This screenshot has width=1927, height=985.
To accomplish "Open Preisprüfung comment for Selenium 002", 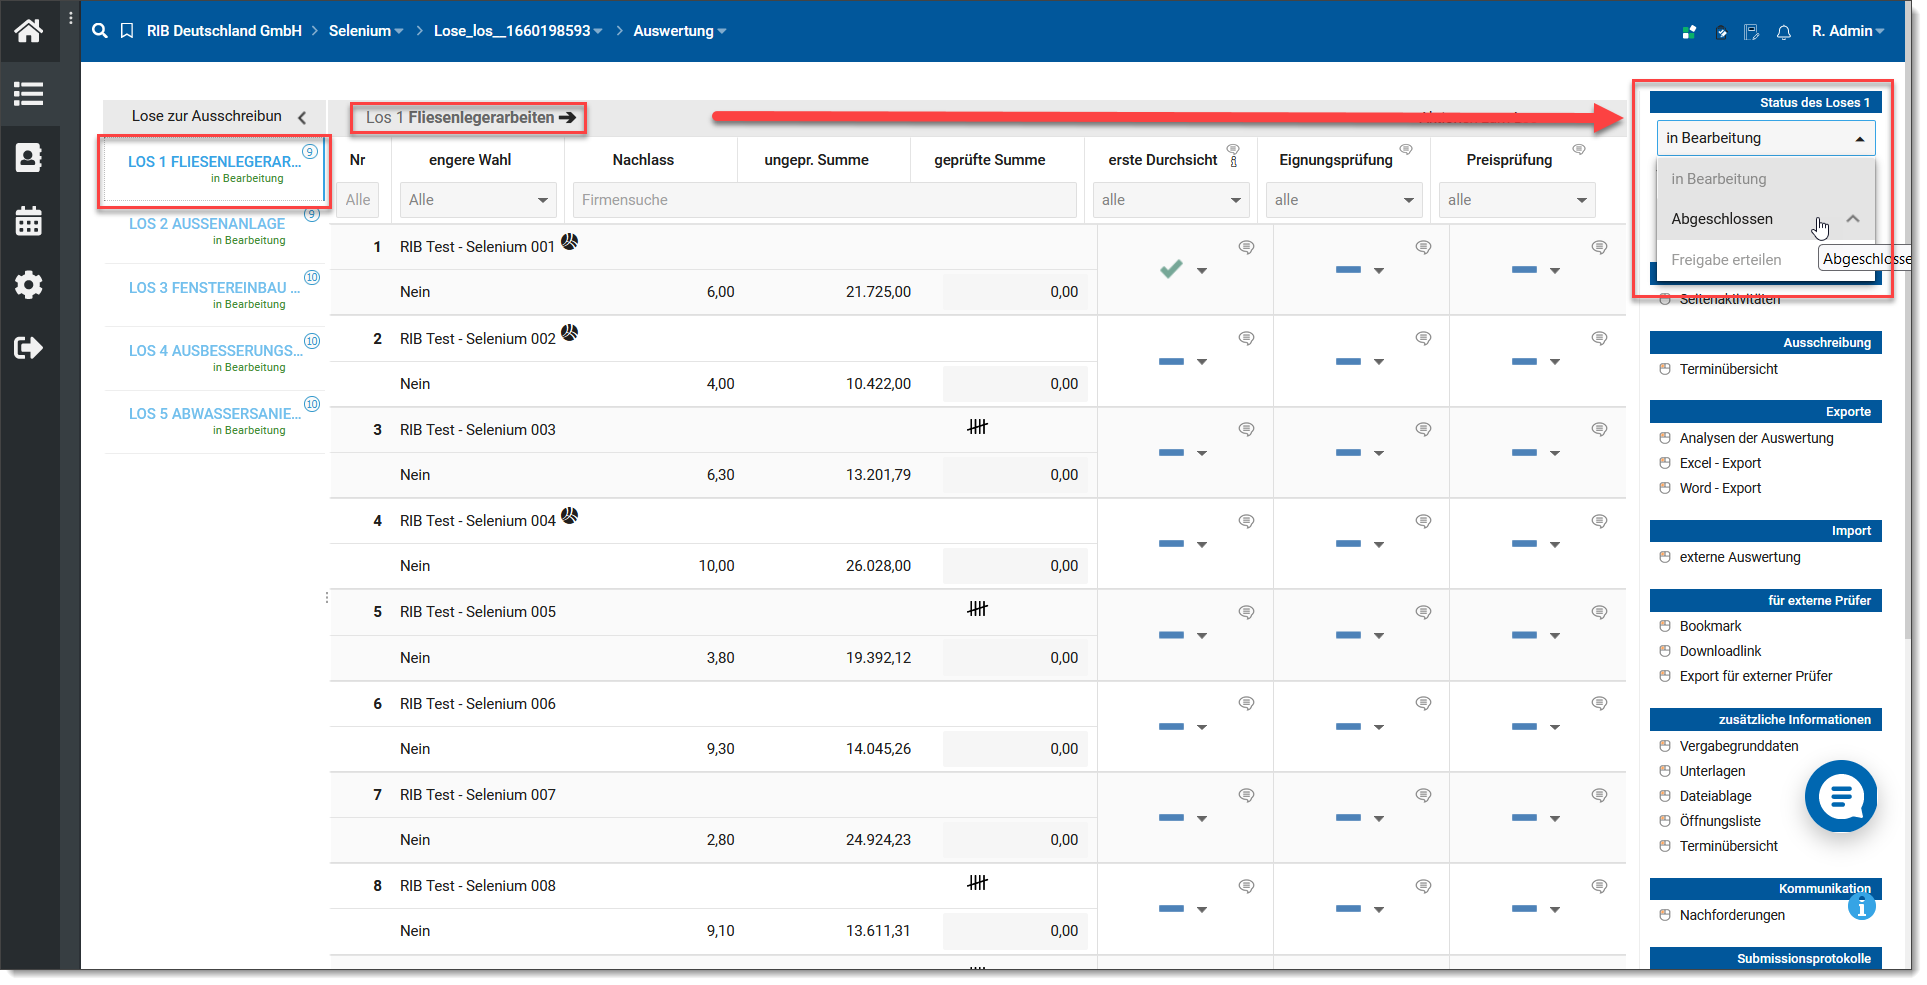I will (x=1599, y=338).
